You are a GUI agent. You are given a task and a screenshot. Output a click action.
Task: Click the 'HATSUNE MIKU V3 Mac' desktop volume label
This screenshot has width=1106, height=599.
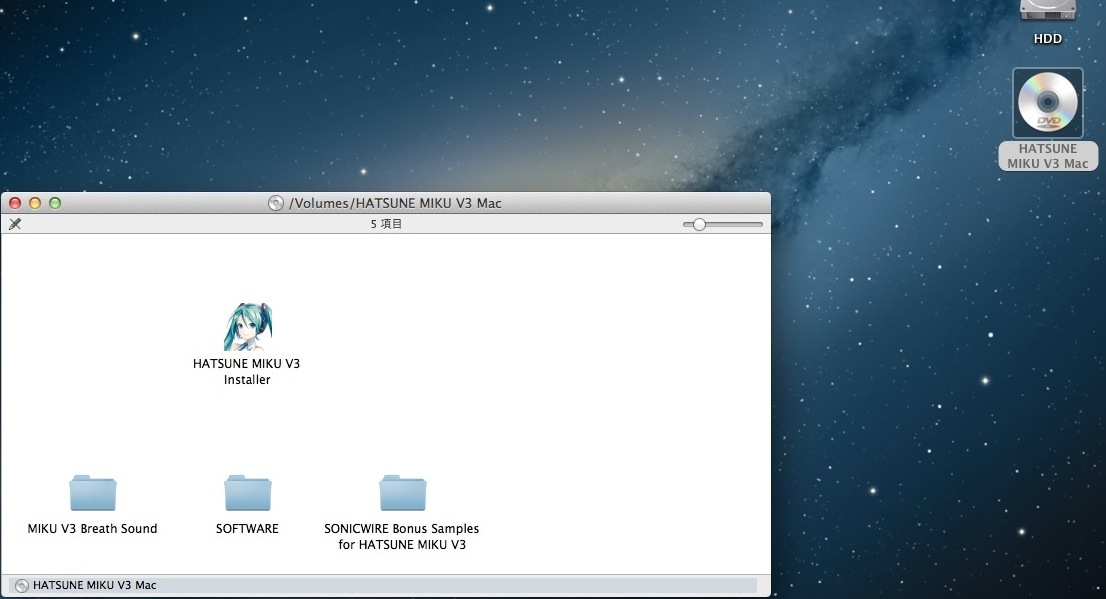point(1047,156)
